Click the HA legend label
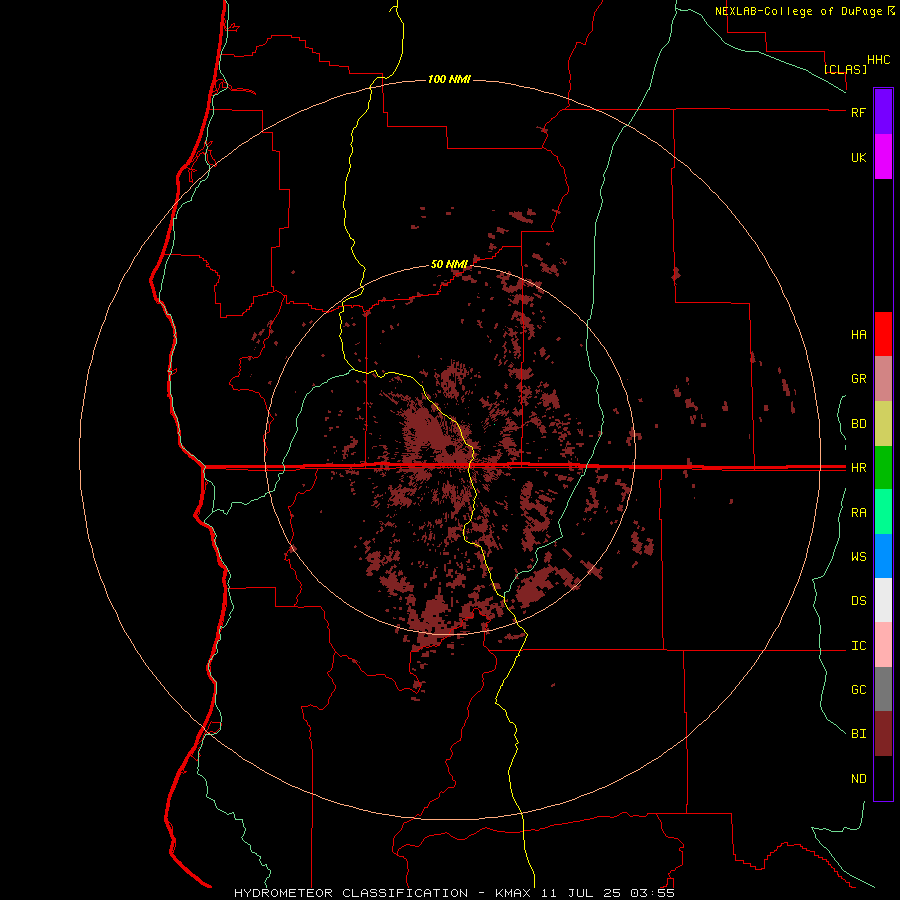This screenshot has width=900, height=900. 858,335
